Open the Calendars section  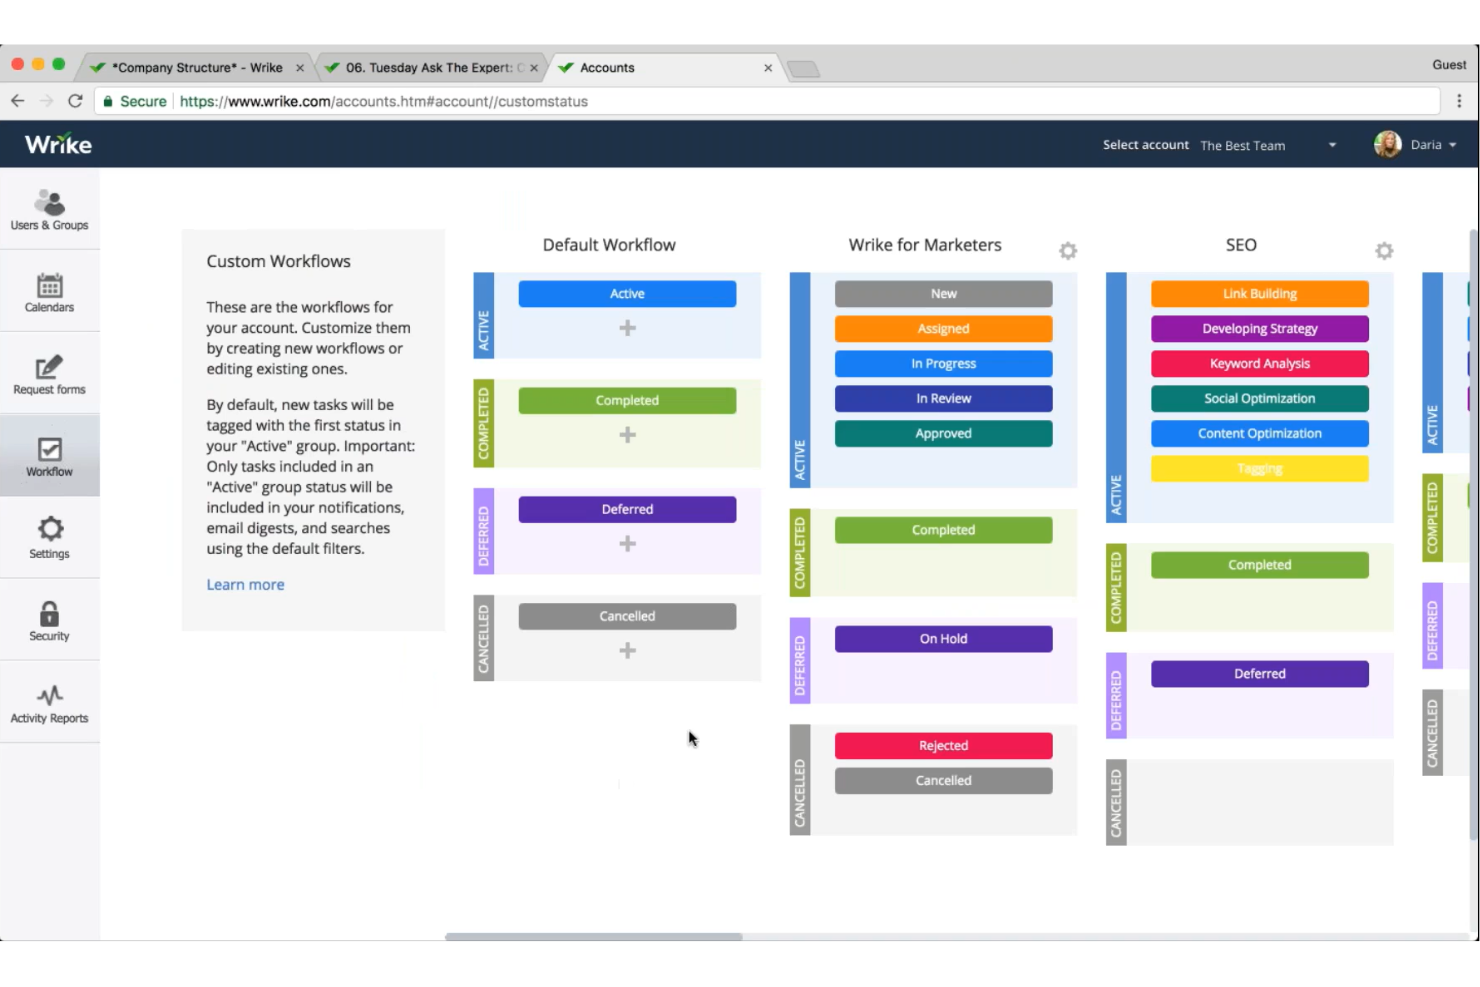50,291
